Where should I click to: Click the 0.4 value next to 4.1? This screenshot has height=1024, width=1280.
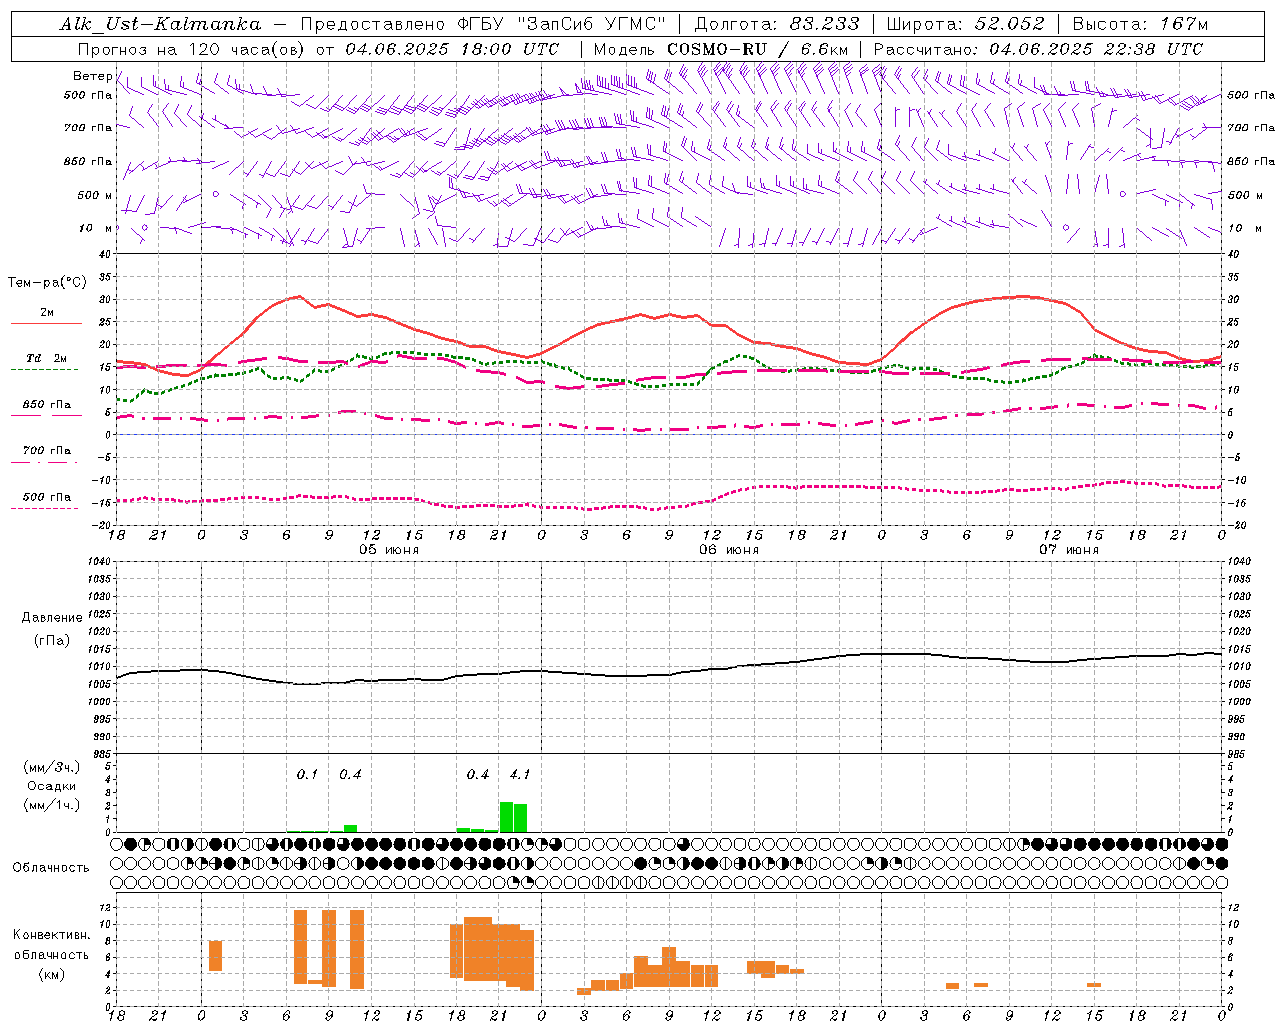click(478, 775)
